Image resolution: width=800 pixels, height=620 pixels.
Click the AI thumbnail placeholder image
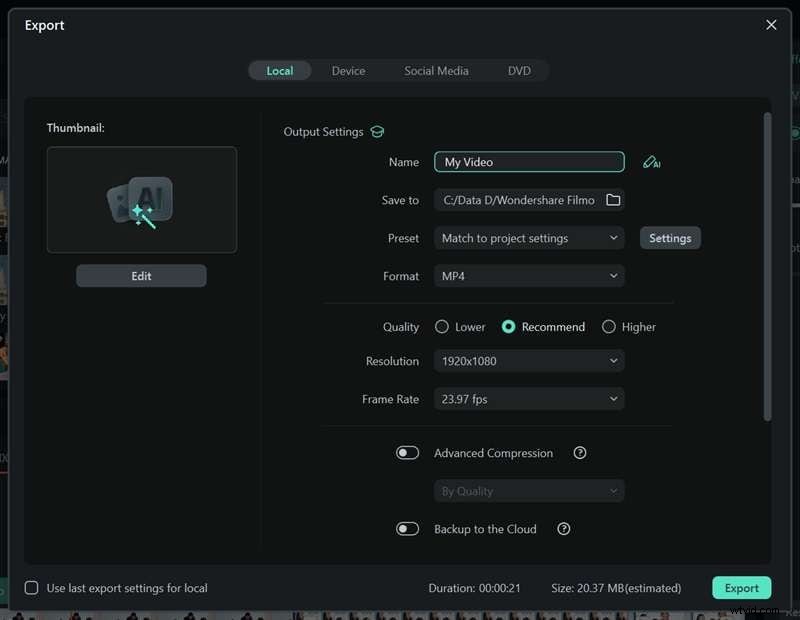pos(142,200)
